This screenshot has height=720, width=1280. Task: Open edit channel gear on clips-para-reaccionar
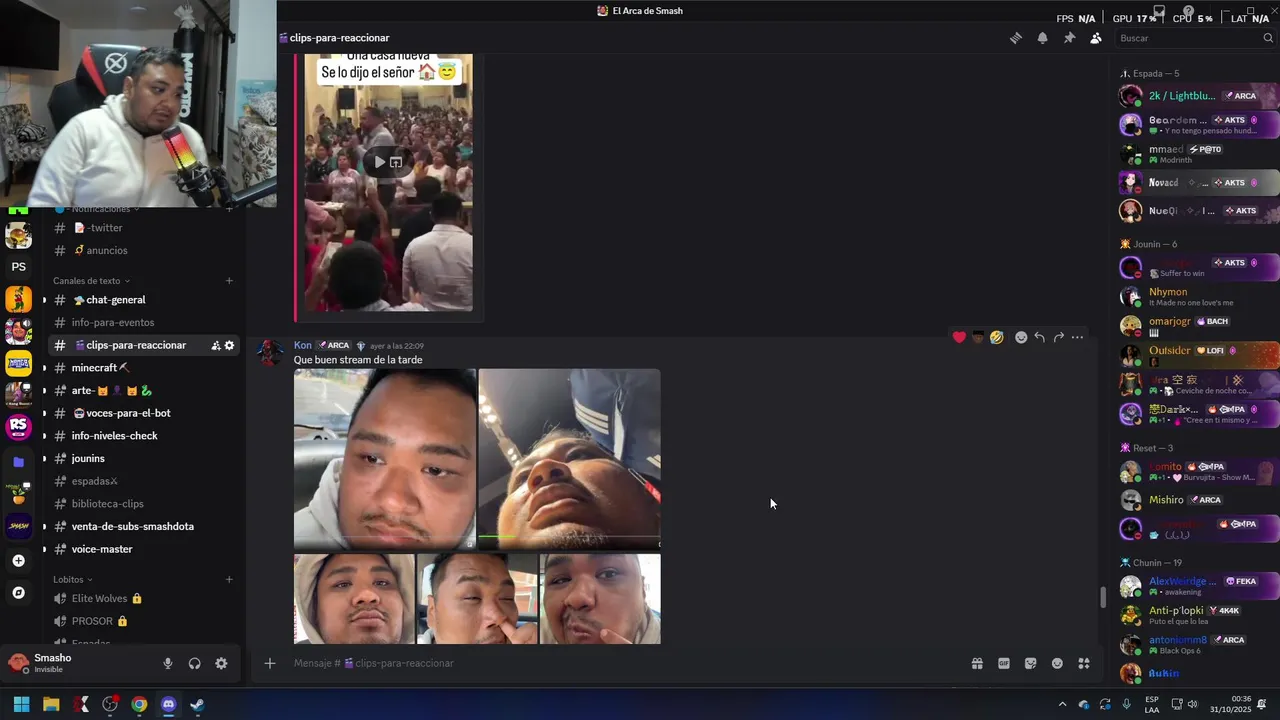coord(229,345)
